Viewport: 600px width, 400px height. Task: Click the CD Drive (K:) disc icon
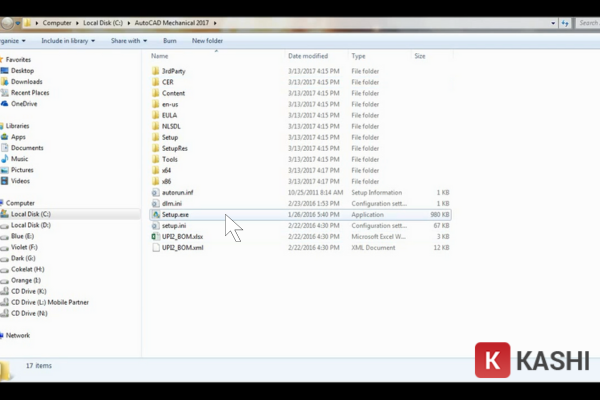click(4, 291)
